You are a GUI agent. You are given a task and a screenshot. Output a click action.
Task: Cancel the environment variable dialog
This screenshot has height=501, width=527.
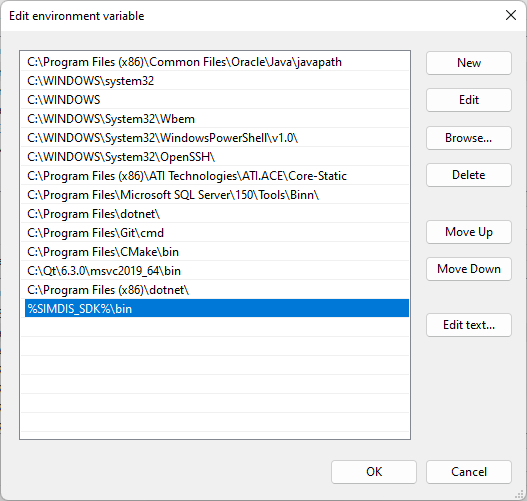tap(469, 472)
